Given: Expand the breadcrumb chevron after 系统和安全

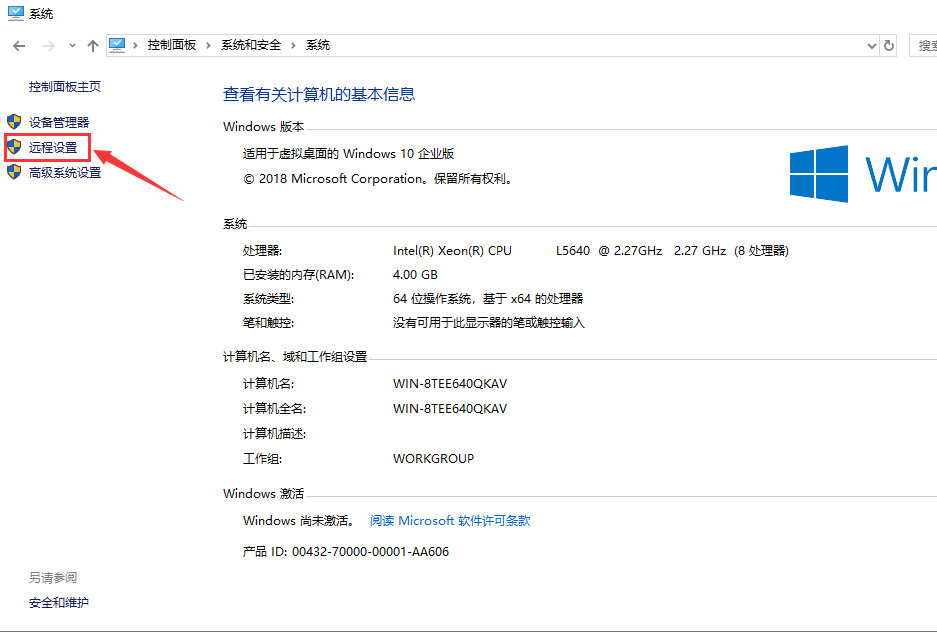Looking at the screenshot, I should point(296,45).
